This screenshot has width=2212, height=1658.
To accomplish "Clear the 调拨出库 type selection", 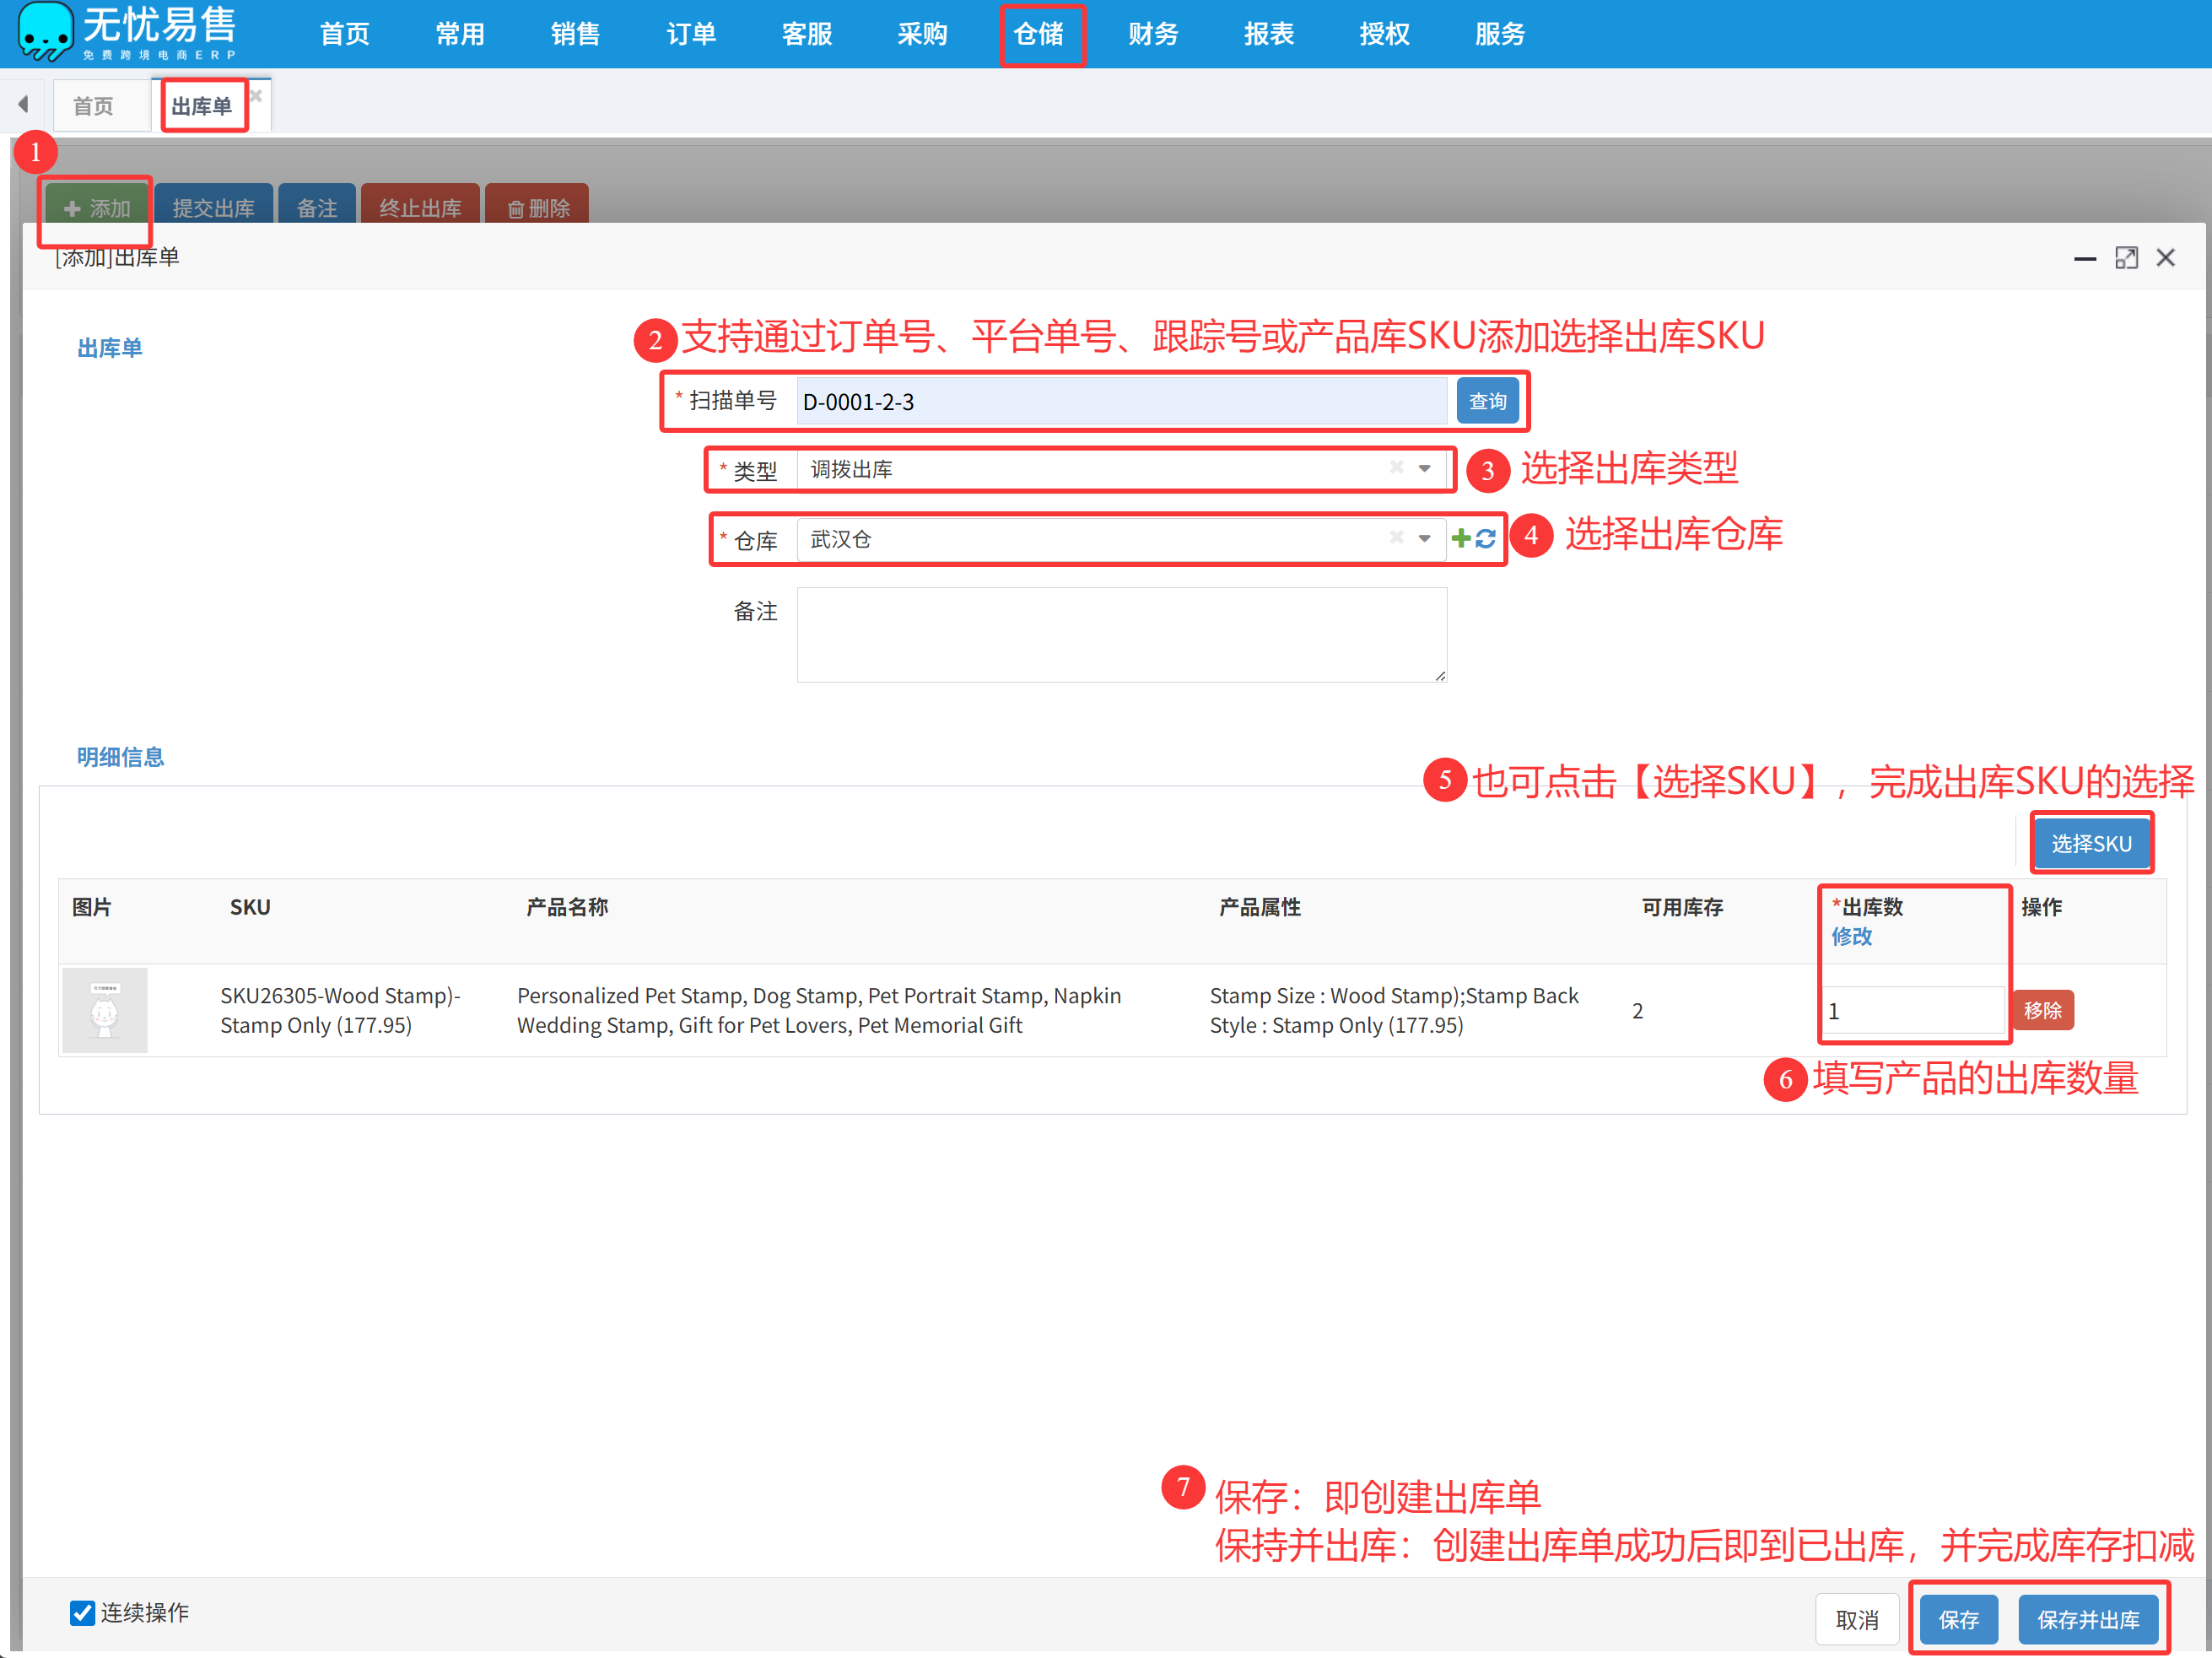I will (x=1397, y=468).
